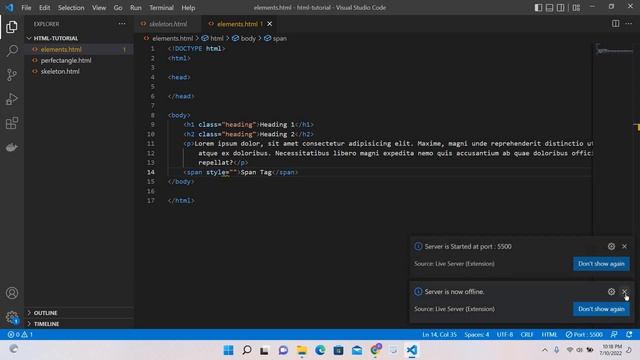
Task: Open perfectangle.html in the explorer
Action: pyautogui.click(x=79, y=60)
